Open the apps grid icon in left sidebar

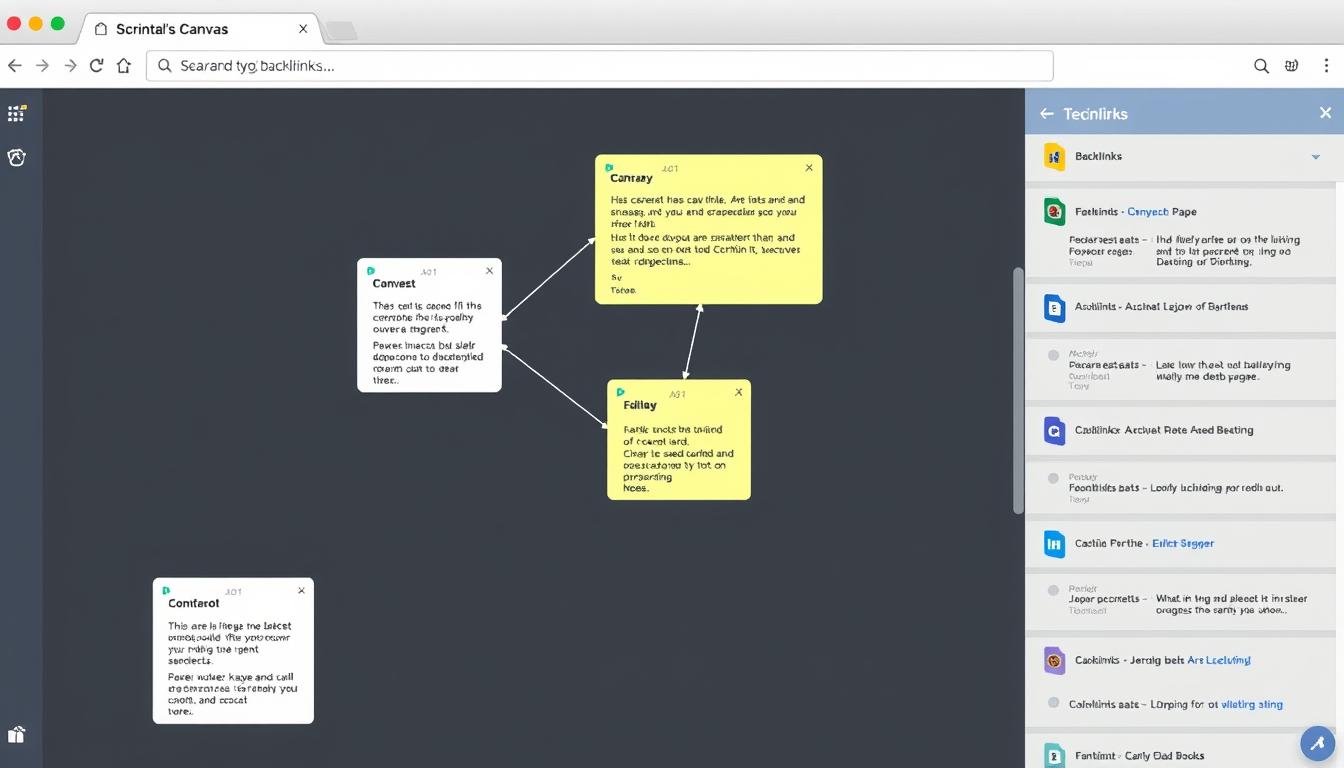(x=16, y=113)
